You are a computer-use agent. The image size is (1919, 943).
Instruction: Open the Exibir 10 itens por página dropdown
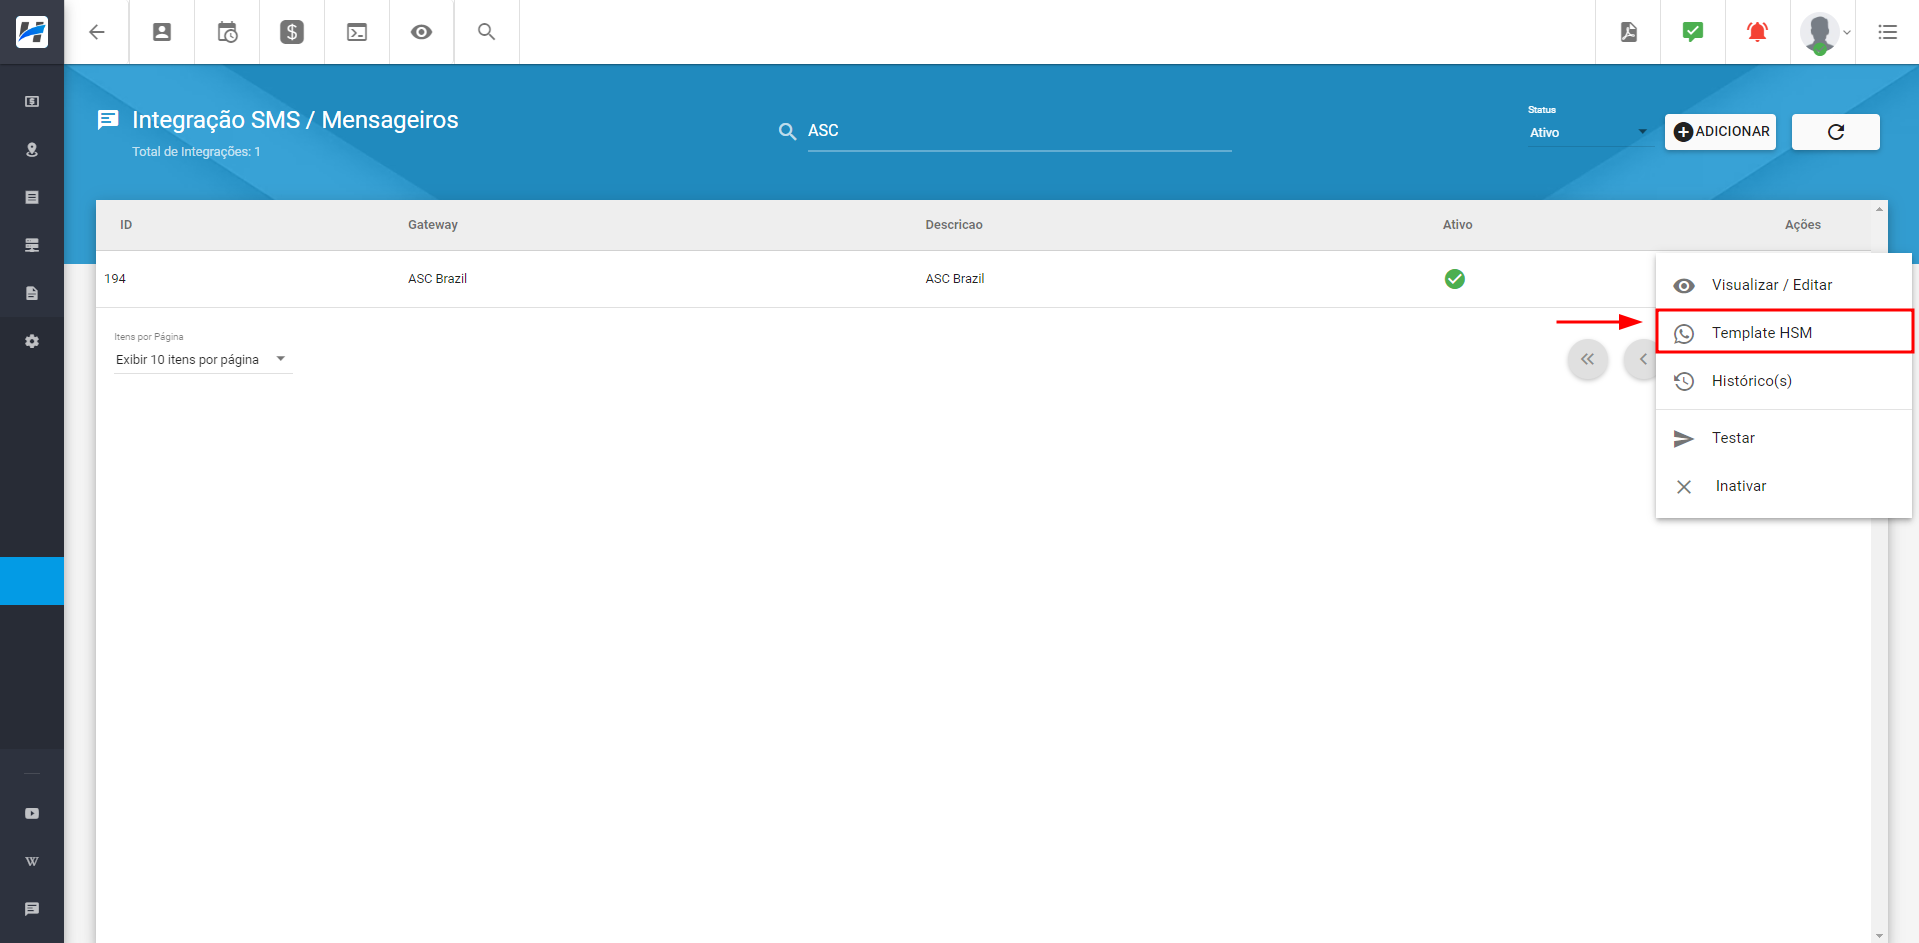coord(203,360)
